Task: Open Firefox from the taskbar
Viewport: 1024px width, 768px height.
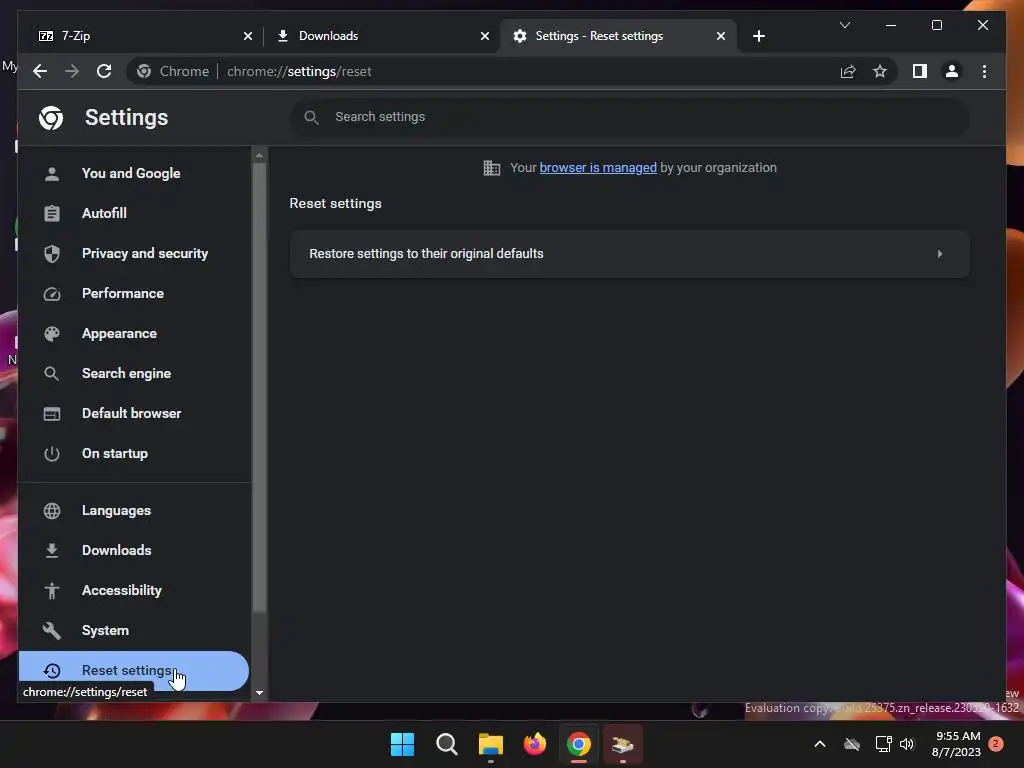Action: point(535,744)
